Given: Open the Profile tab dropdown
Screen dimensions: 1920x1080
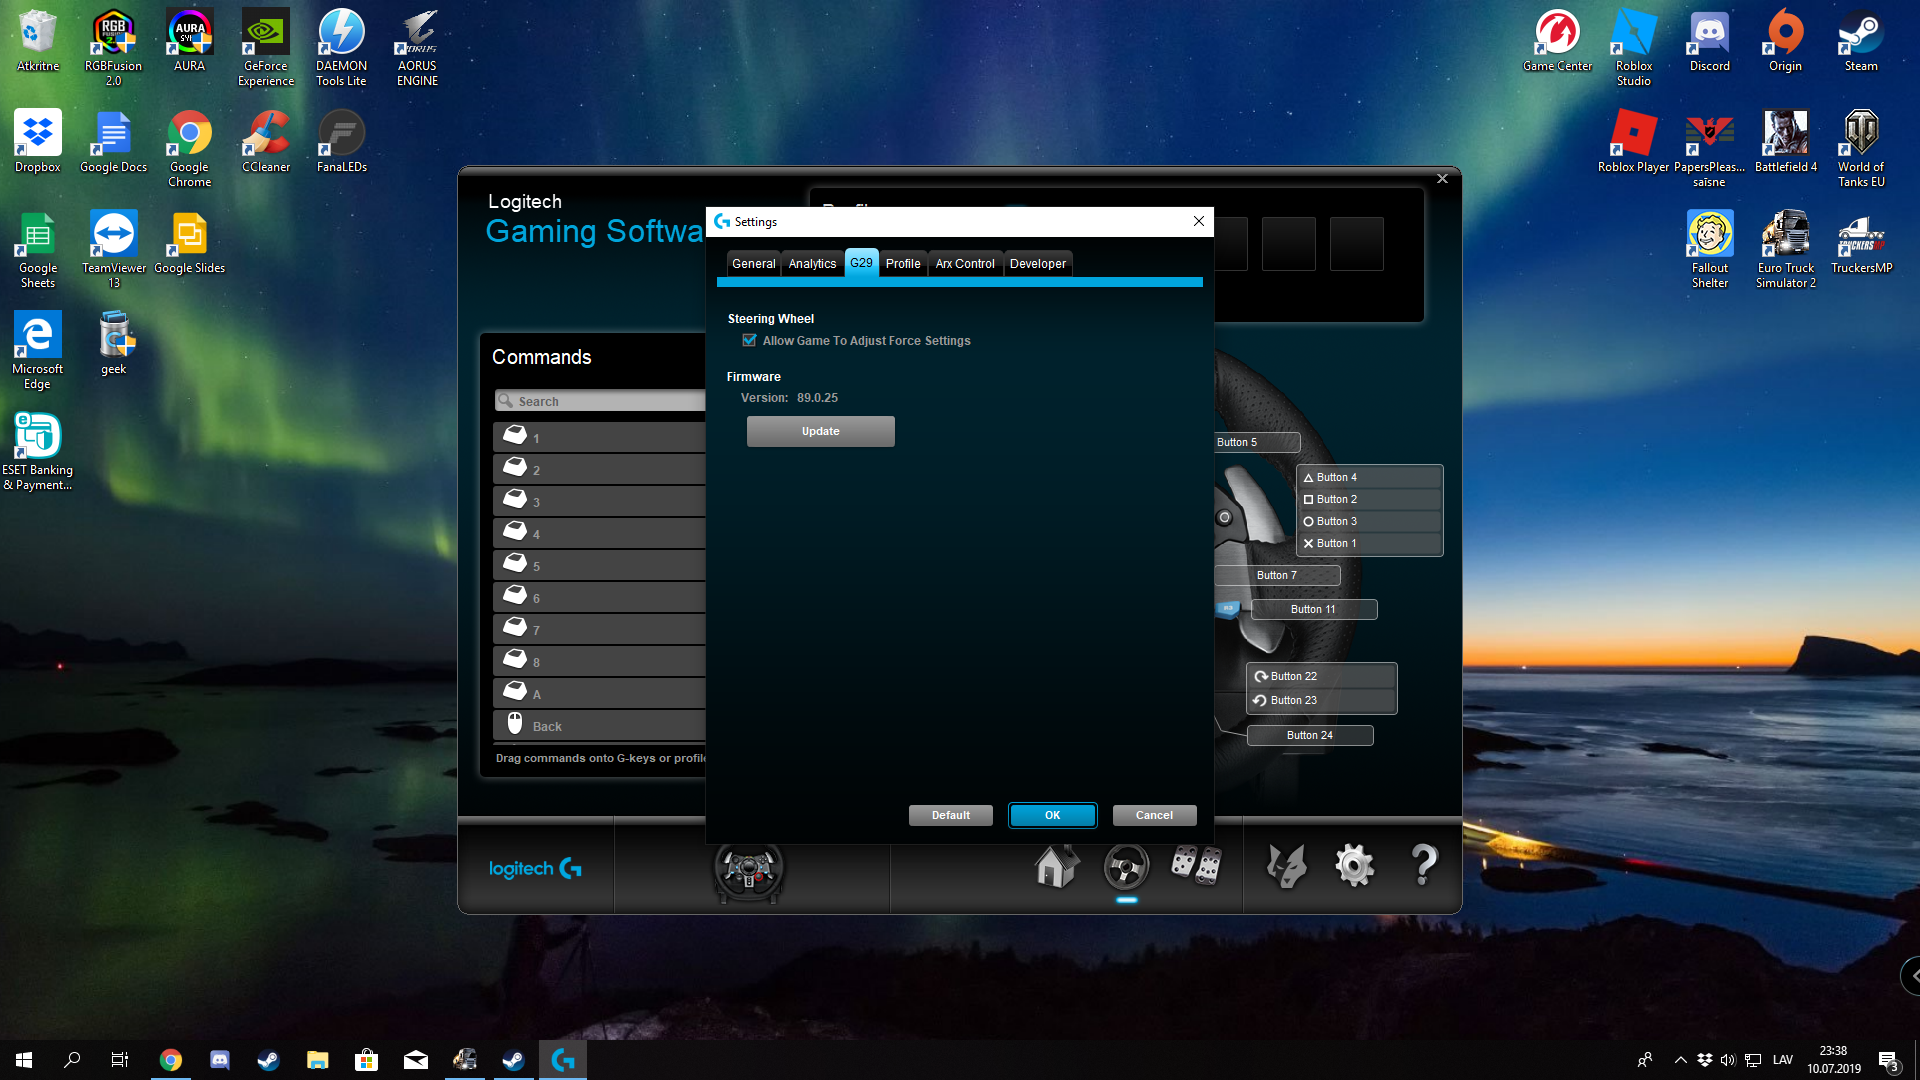Looking at the screenshot, I should pyautogui.click(x=902, y=262).
